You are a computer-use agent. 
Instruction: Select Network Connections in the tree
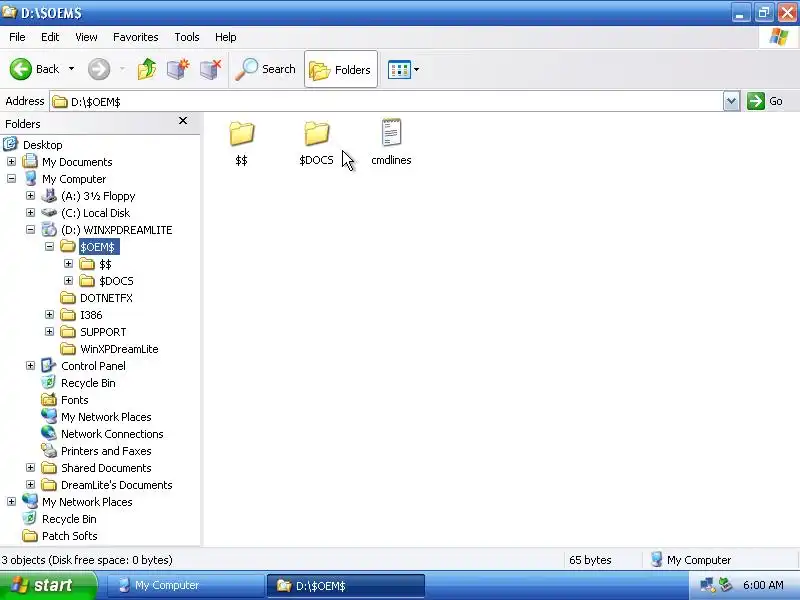(x=112, y=434)
